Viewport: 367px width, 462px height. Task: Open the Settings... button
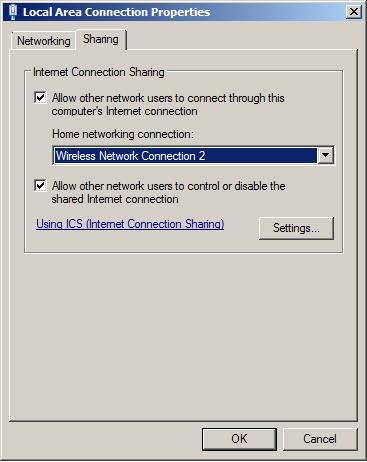(x=296, y=228)
